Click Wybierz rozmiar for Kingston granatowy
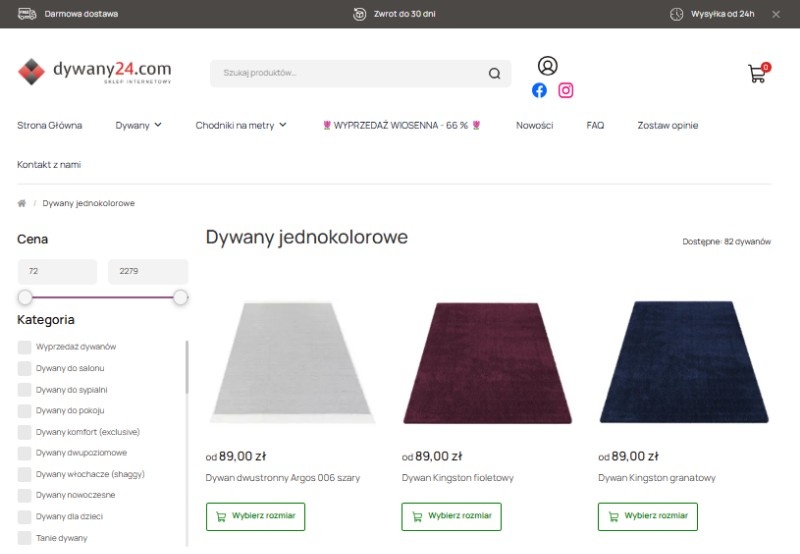The height and width of the screenshot is (554, 800). point(648,517)
